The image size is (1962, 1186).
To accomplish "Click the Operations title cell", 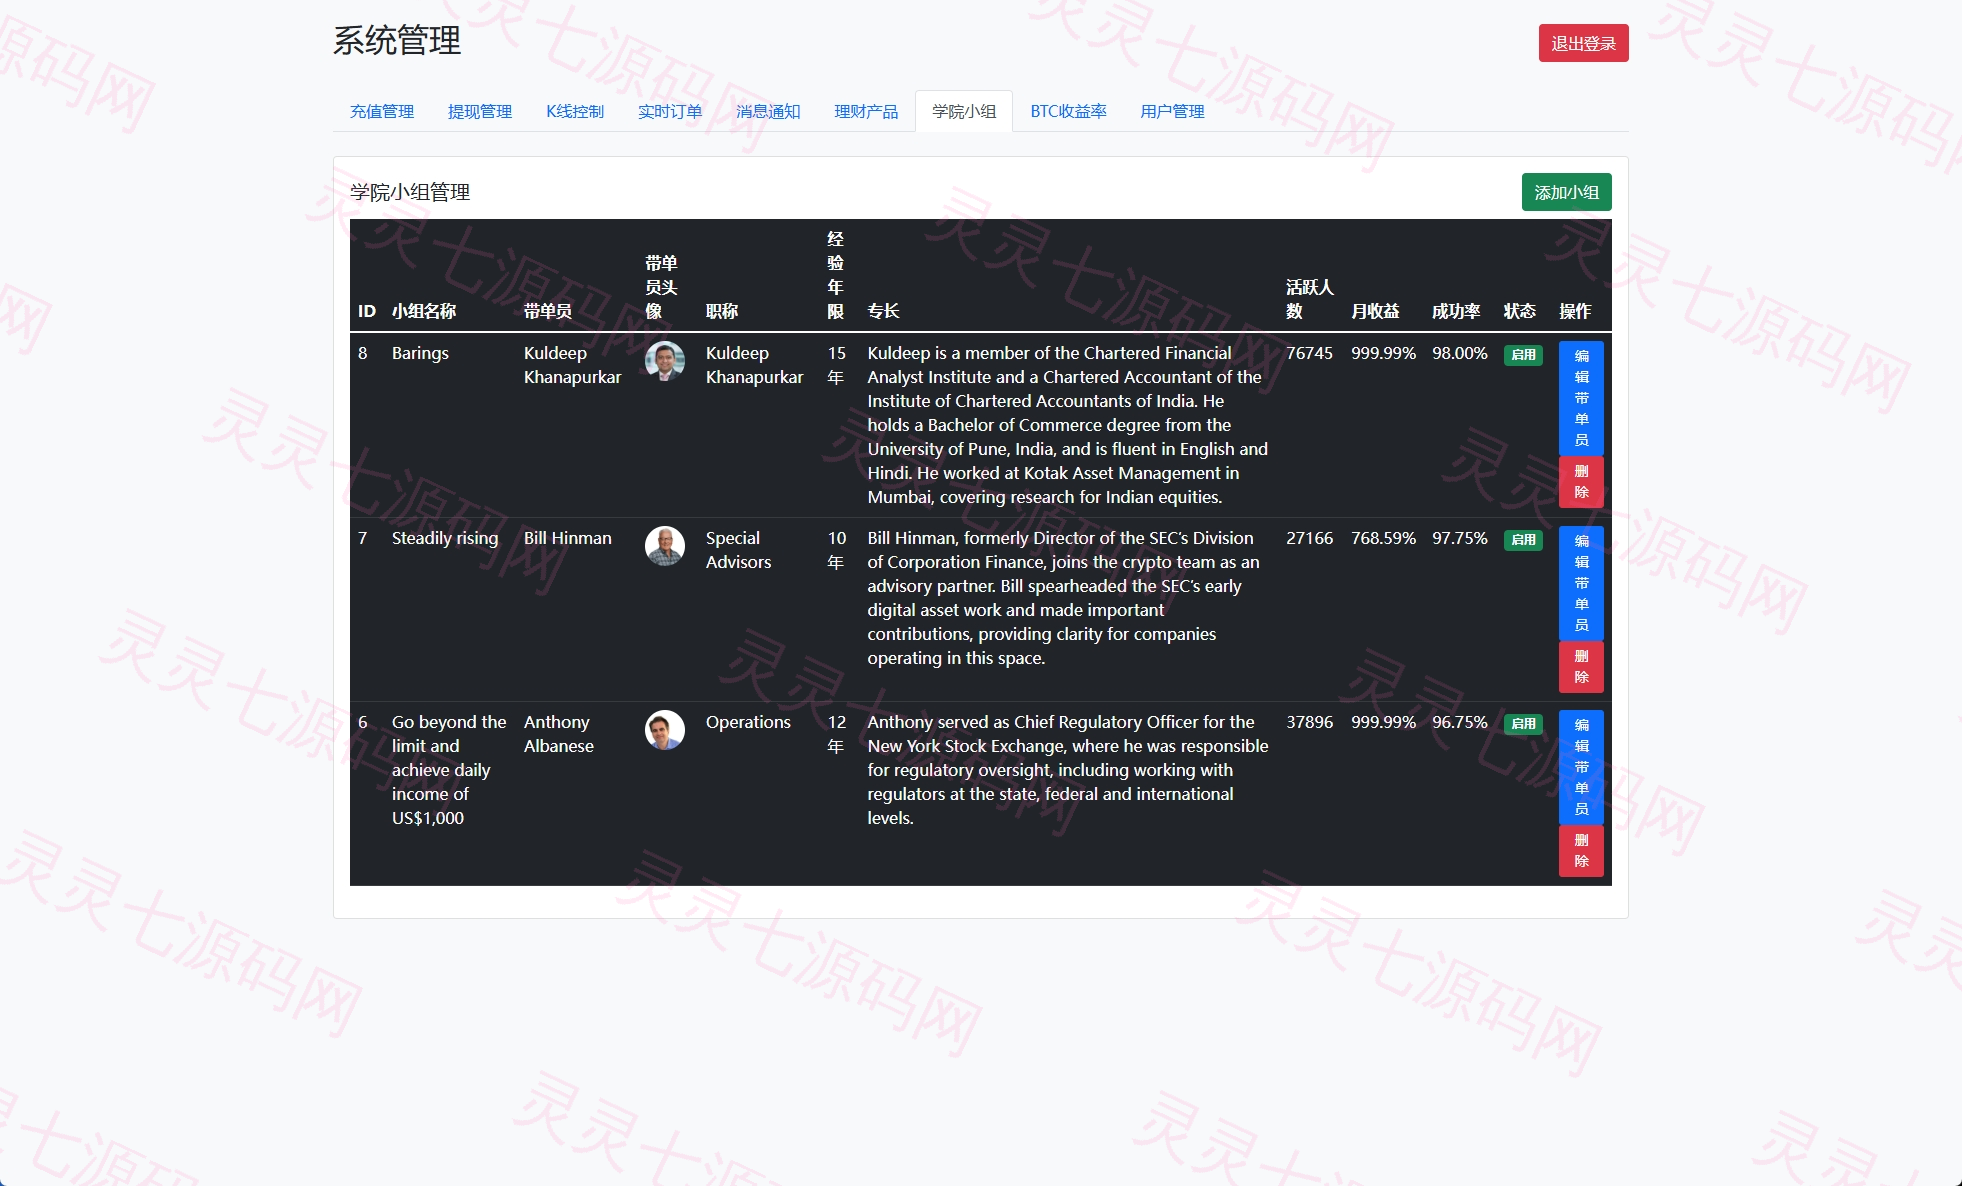I will tap(748, 722).
